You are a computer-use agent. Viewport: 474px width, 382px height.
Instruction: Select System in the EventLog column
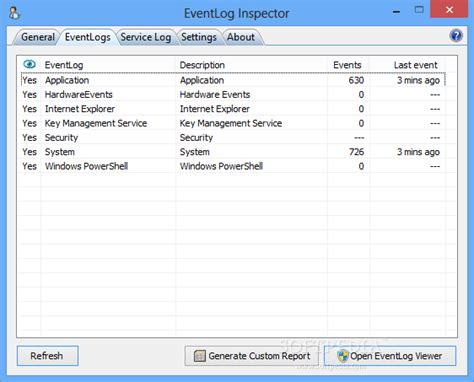point(60,152)
